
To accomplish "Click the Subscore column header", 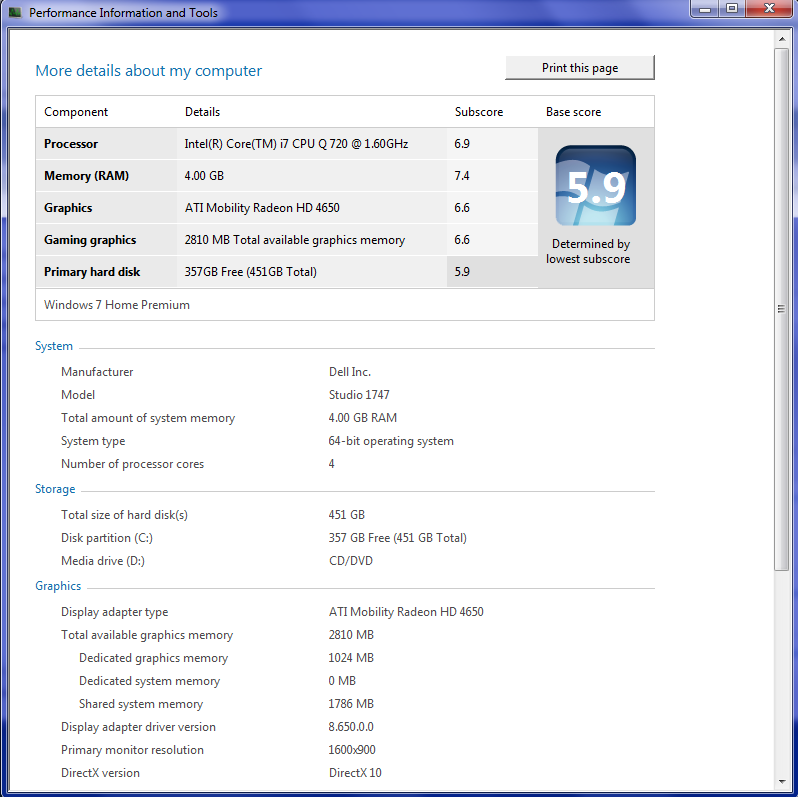I will (479, 112).
